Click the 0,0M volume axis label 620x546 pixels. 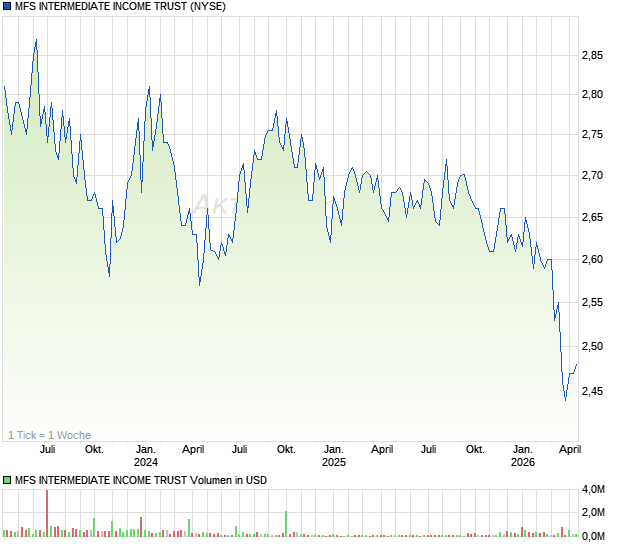593,536
